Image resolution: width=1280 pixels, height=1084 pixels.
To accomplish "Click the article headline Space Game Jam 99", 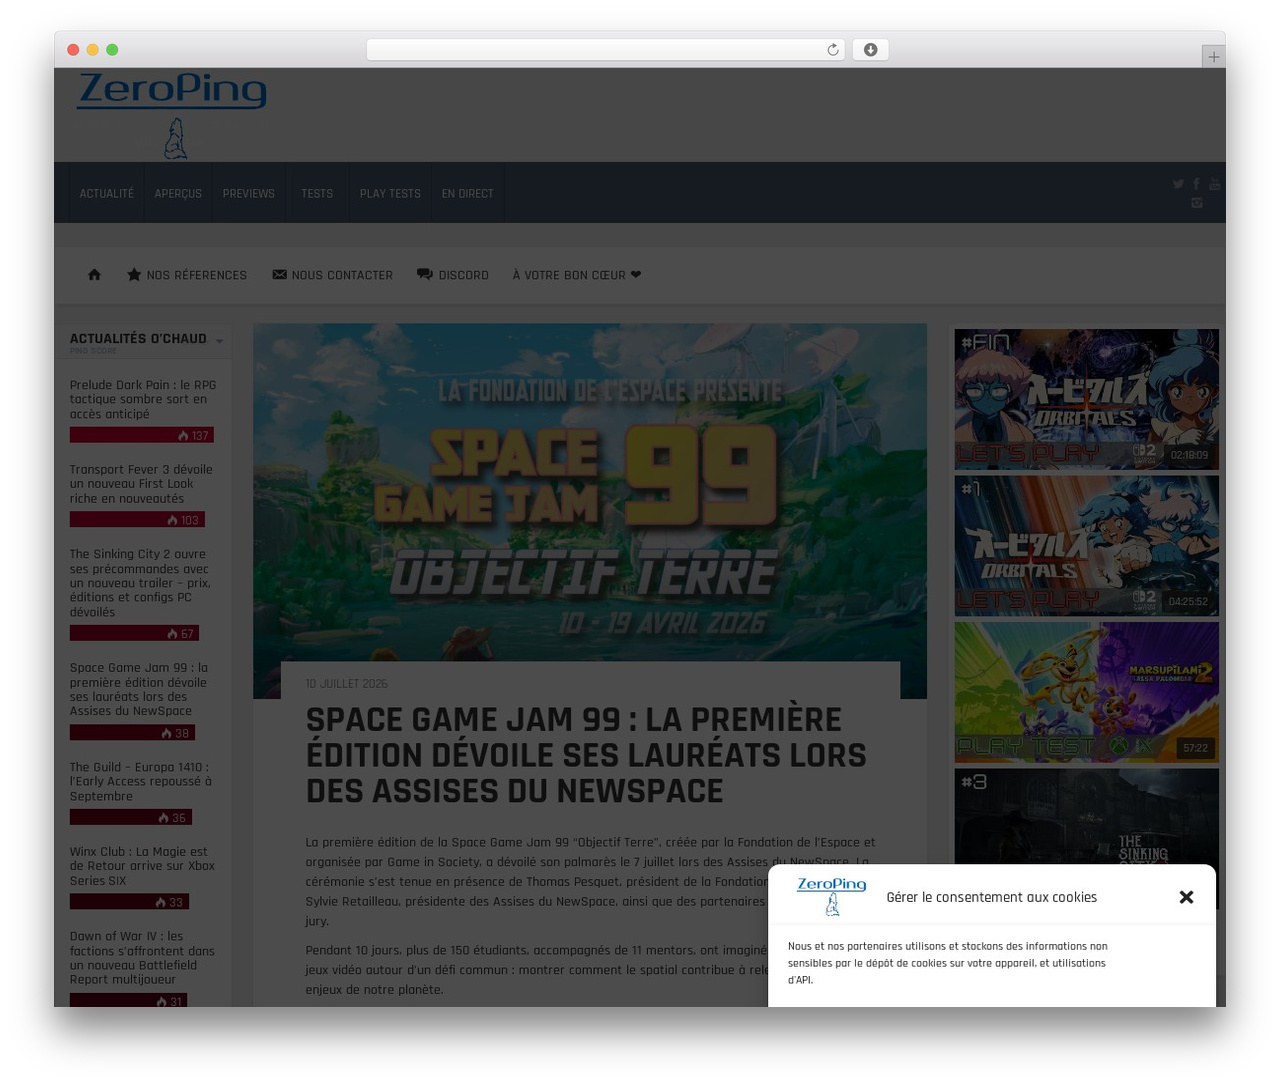I will point(586,755).
